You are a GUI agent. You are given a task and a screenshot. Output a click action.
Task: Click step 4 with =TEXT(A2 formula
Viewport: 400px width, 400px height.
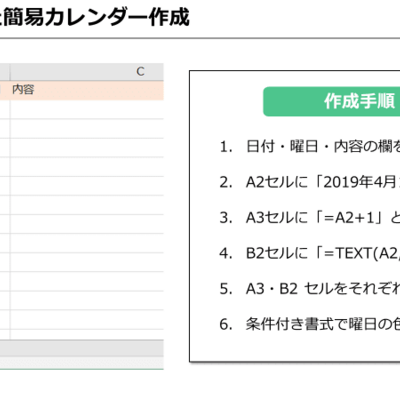tap(309, 253)
